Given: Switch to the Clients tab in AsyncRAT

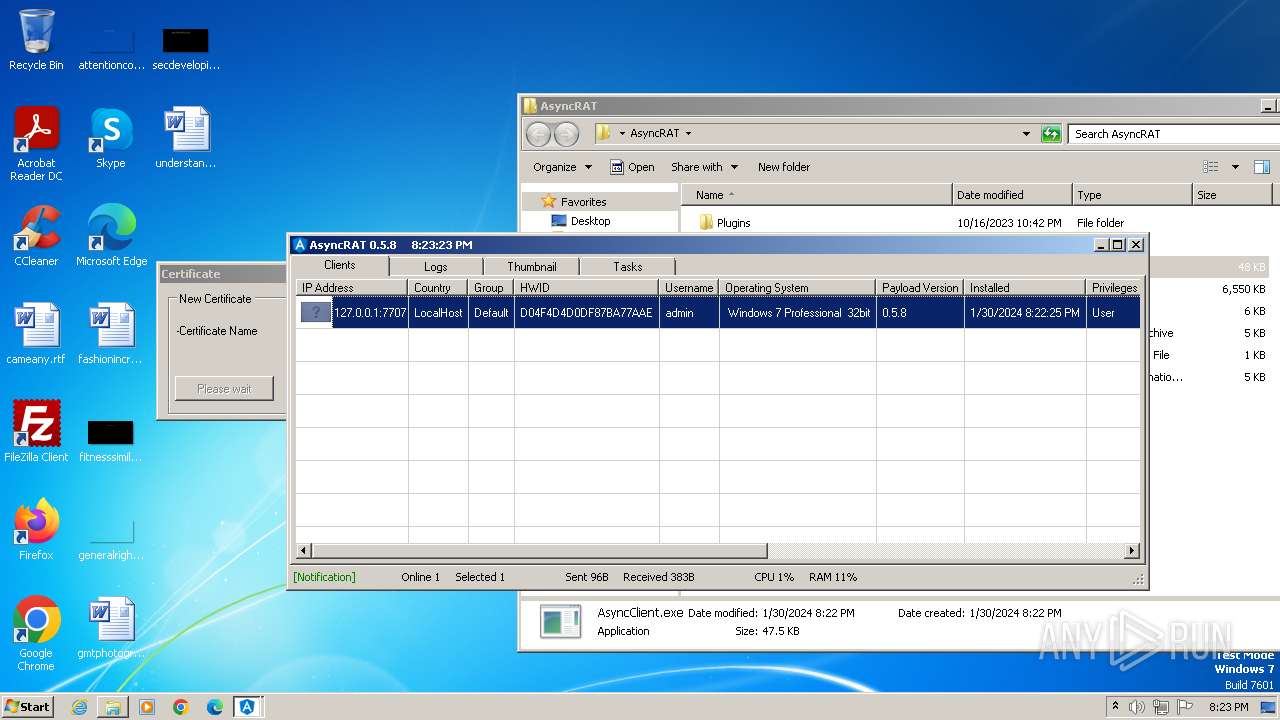Looking at the screenshot, I should point(340,265).
